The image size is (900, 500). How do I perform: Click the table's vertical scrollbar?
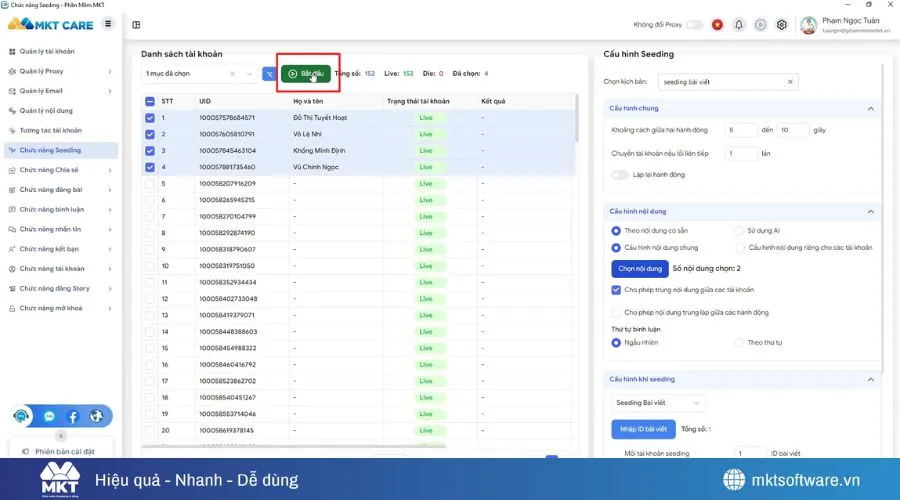click(x=576, y=118)
